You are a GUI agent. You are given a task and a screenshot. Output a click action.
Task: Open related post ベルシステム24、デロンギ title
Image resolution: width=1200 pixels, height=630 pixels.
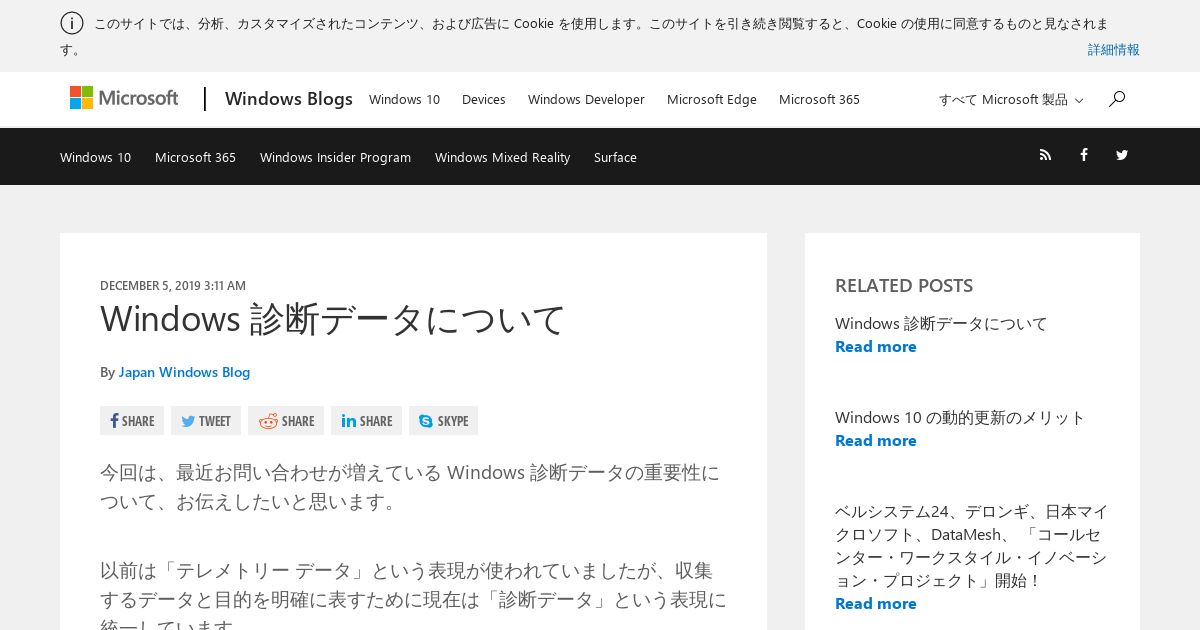[971, 546]
